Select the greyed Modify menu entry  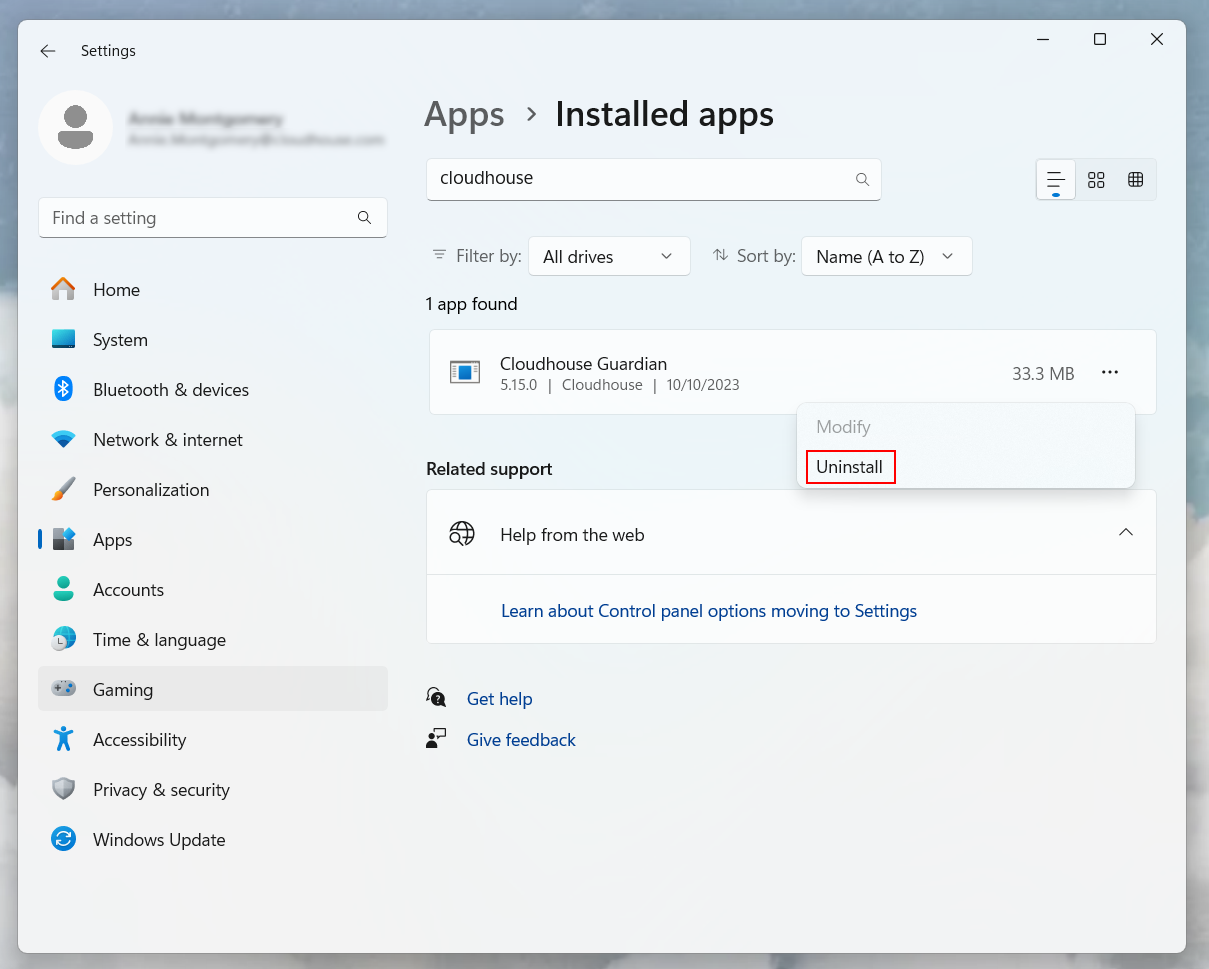click(x=843, y=427)
